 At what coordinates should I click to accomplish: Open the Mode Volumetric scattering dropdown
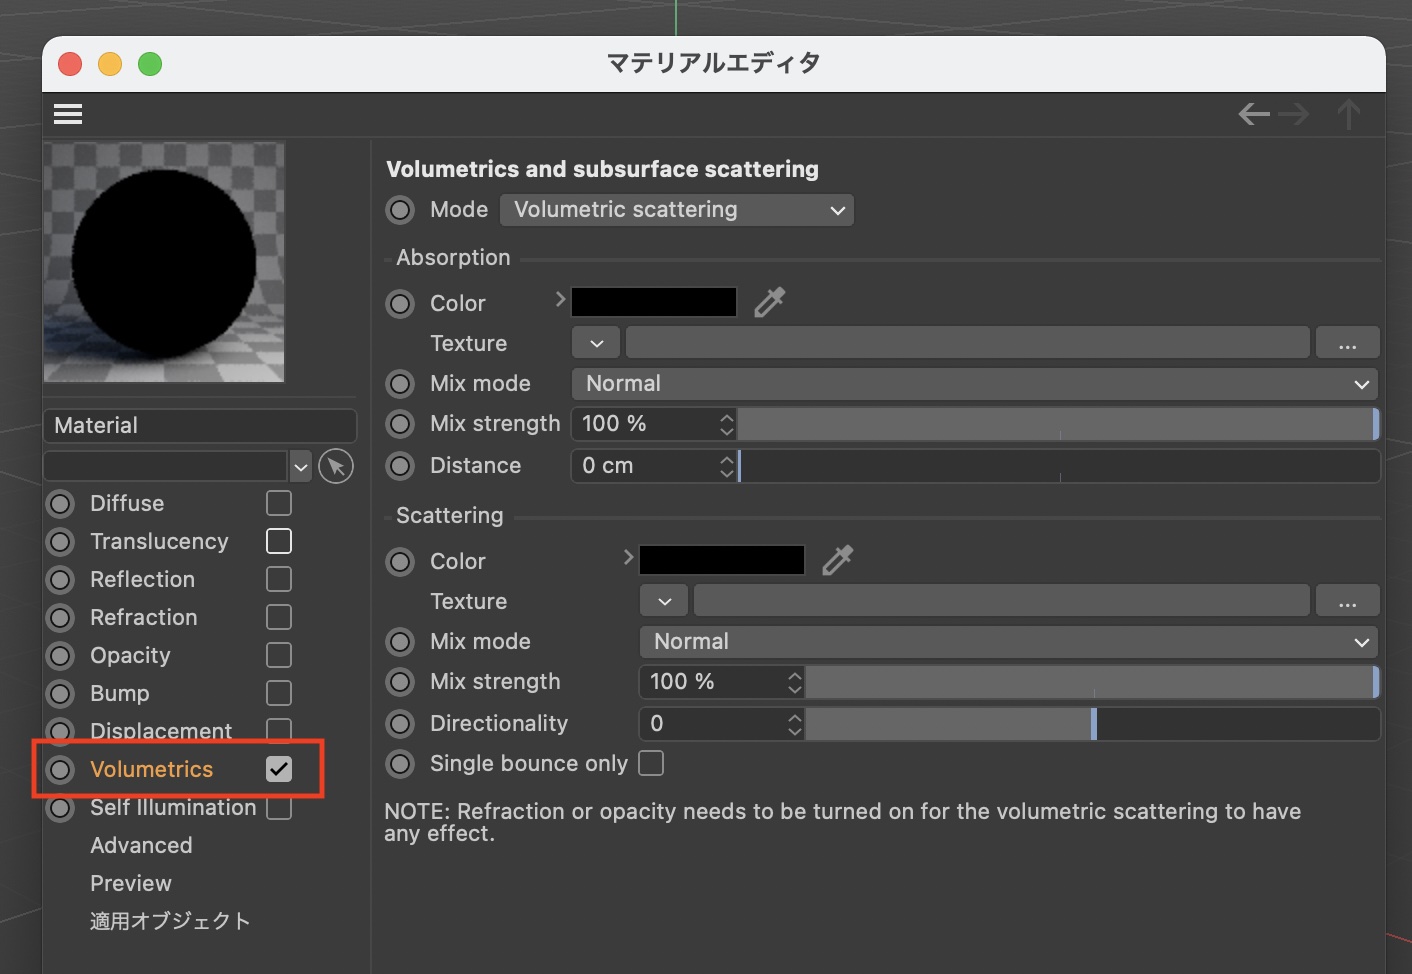[x=677, y=210]
